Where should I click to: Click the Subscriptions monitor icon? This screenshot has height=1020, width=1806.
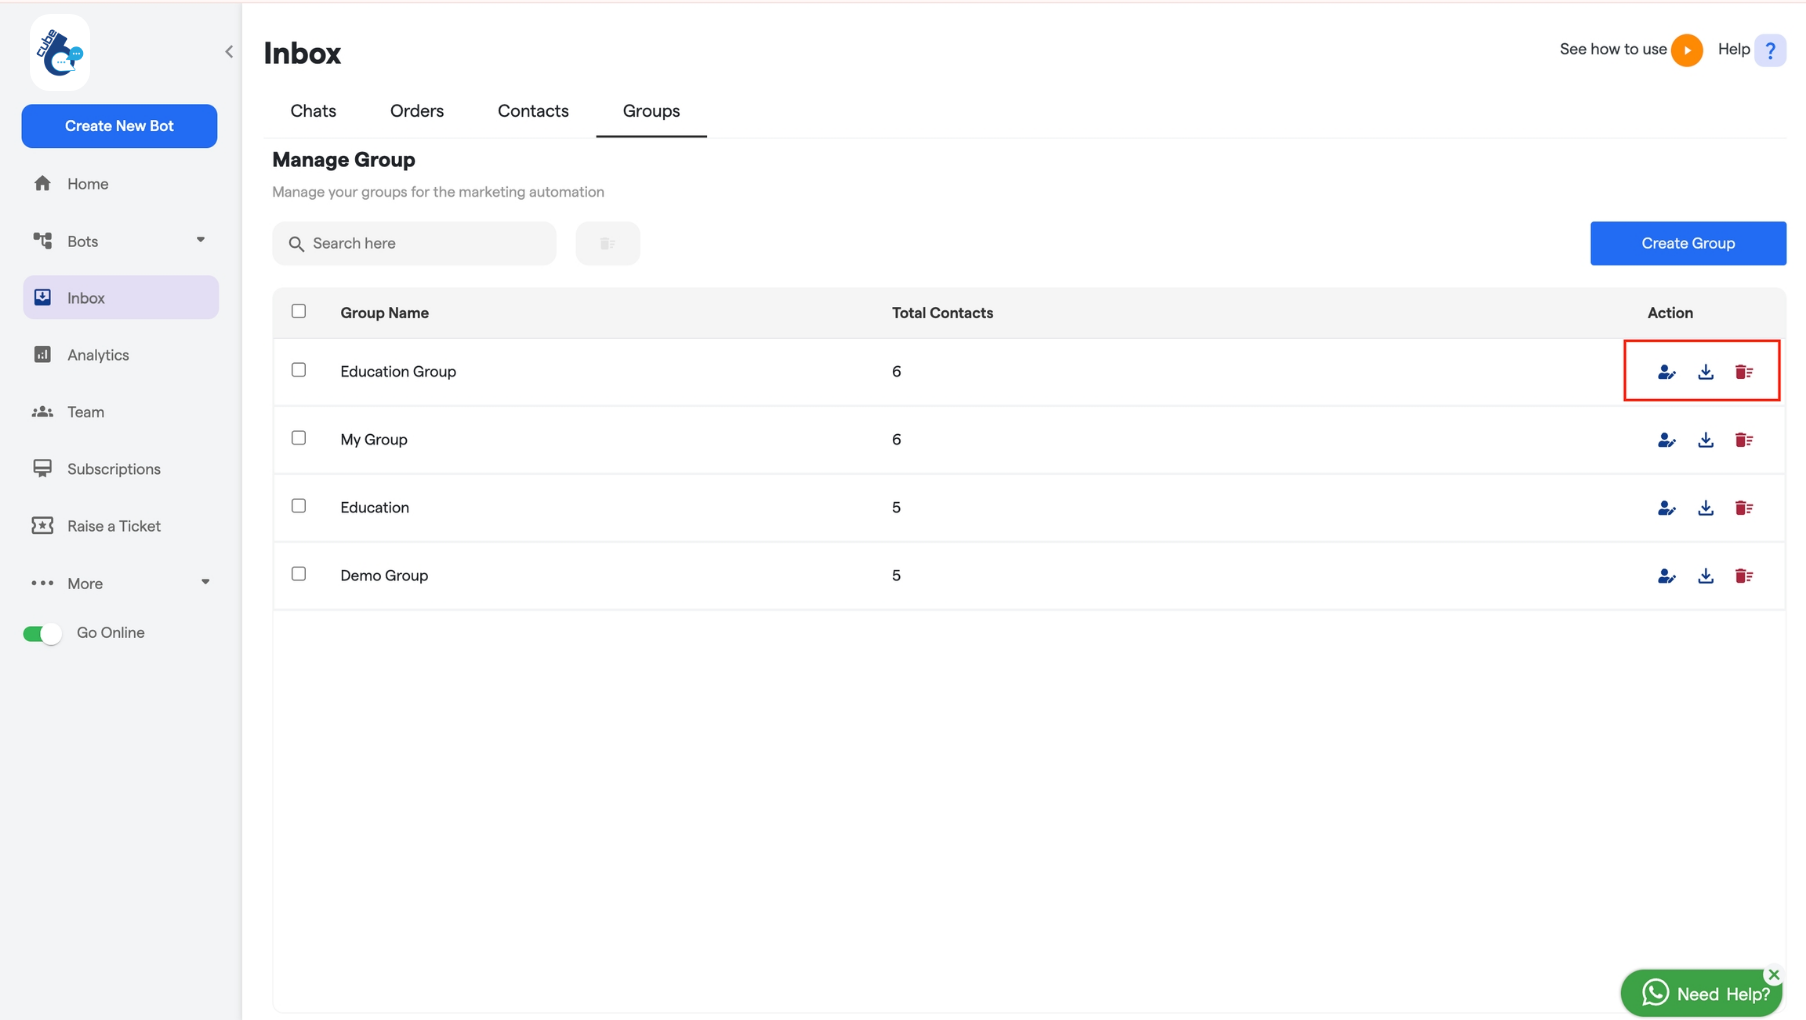(42, 468)
